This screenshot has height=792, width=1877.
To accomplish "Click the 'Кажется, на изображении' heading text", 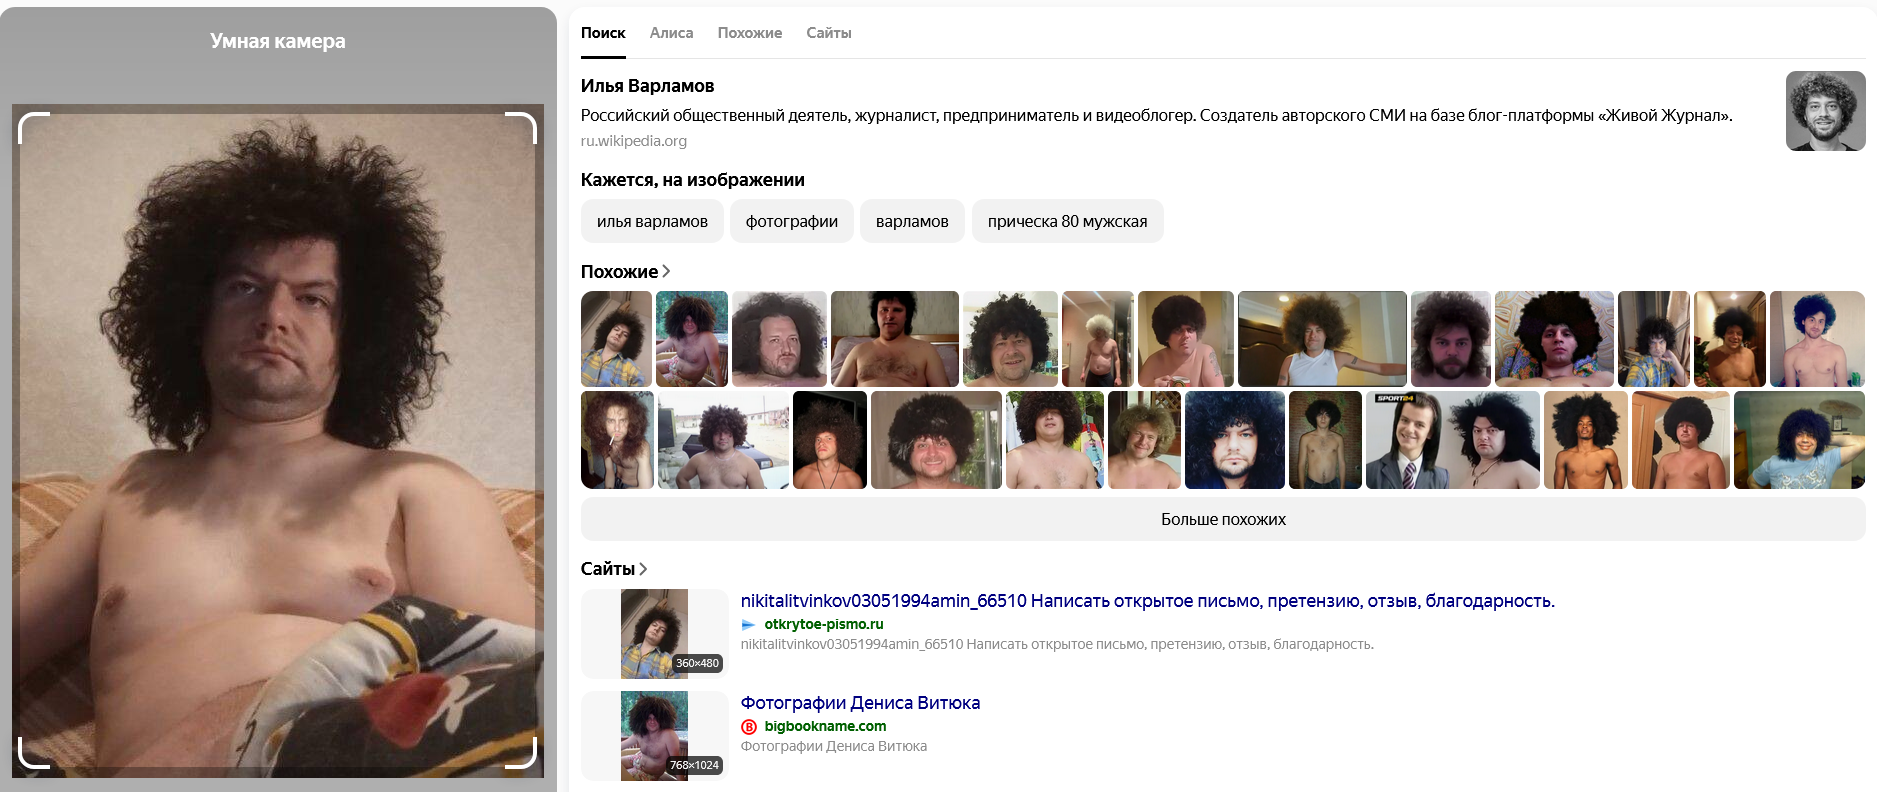I will [x=692, y=180].
